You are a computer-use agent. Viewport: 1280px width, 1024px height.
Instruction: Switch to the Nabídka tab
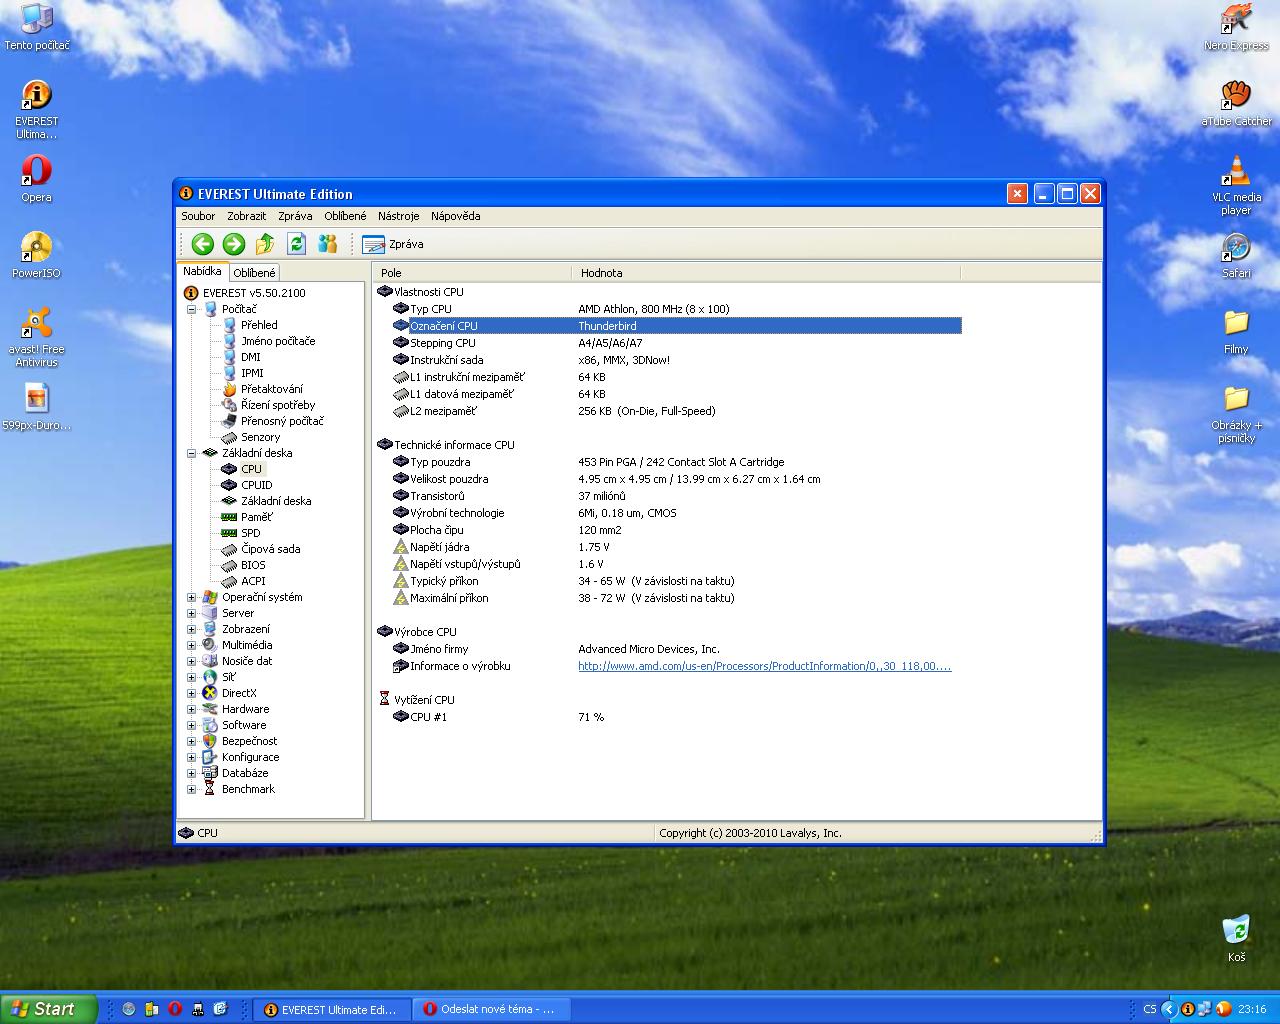(202, 271)
